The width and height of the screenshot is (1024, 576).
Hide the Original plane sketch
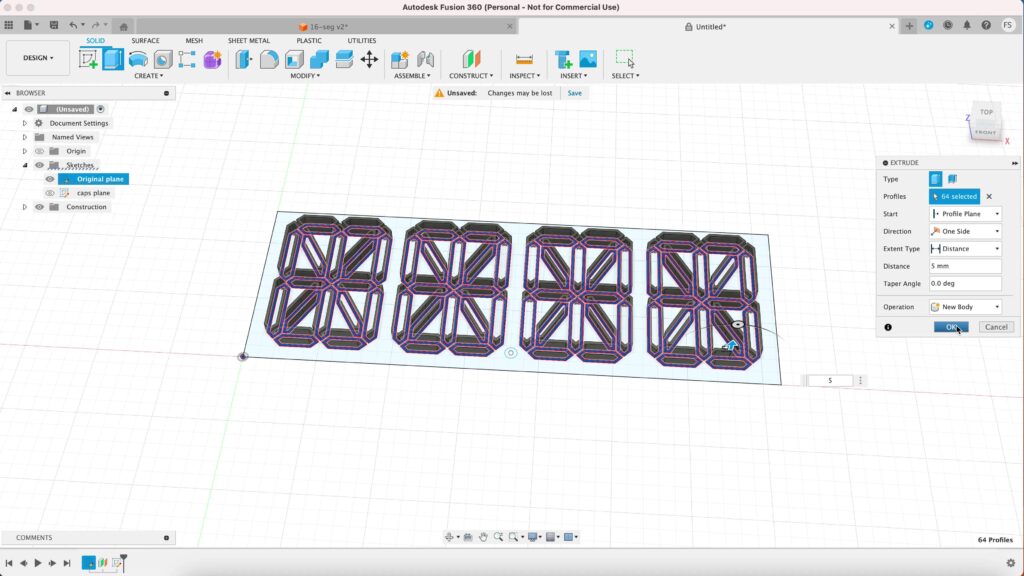50,179
